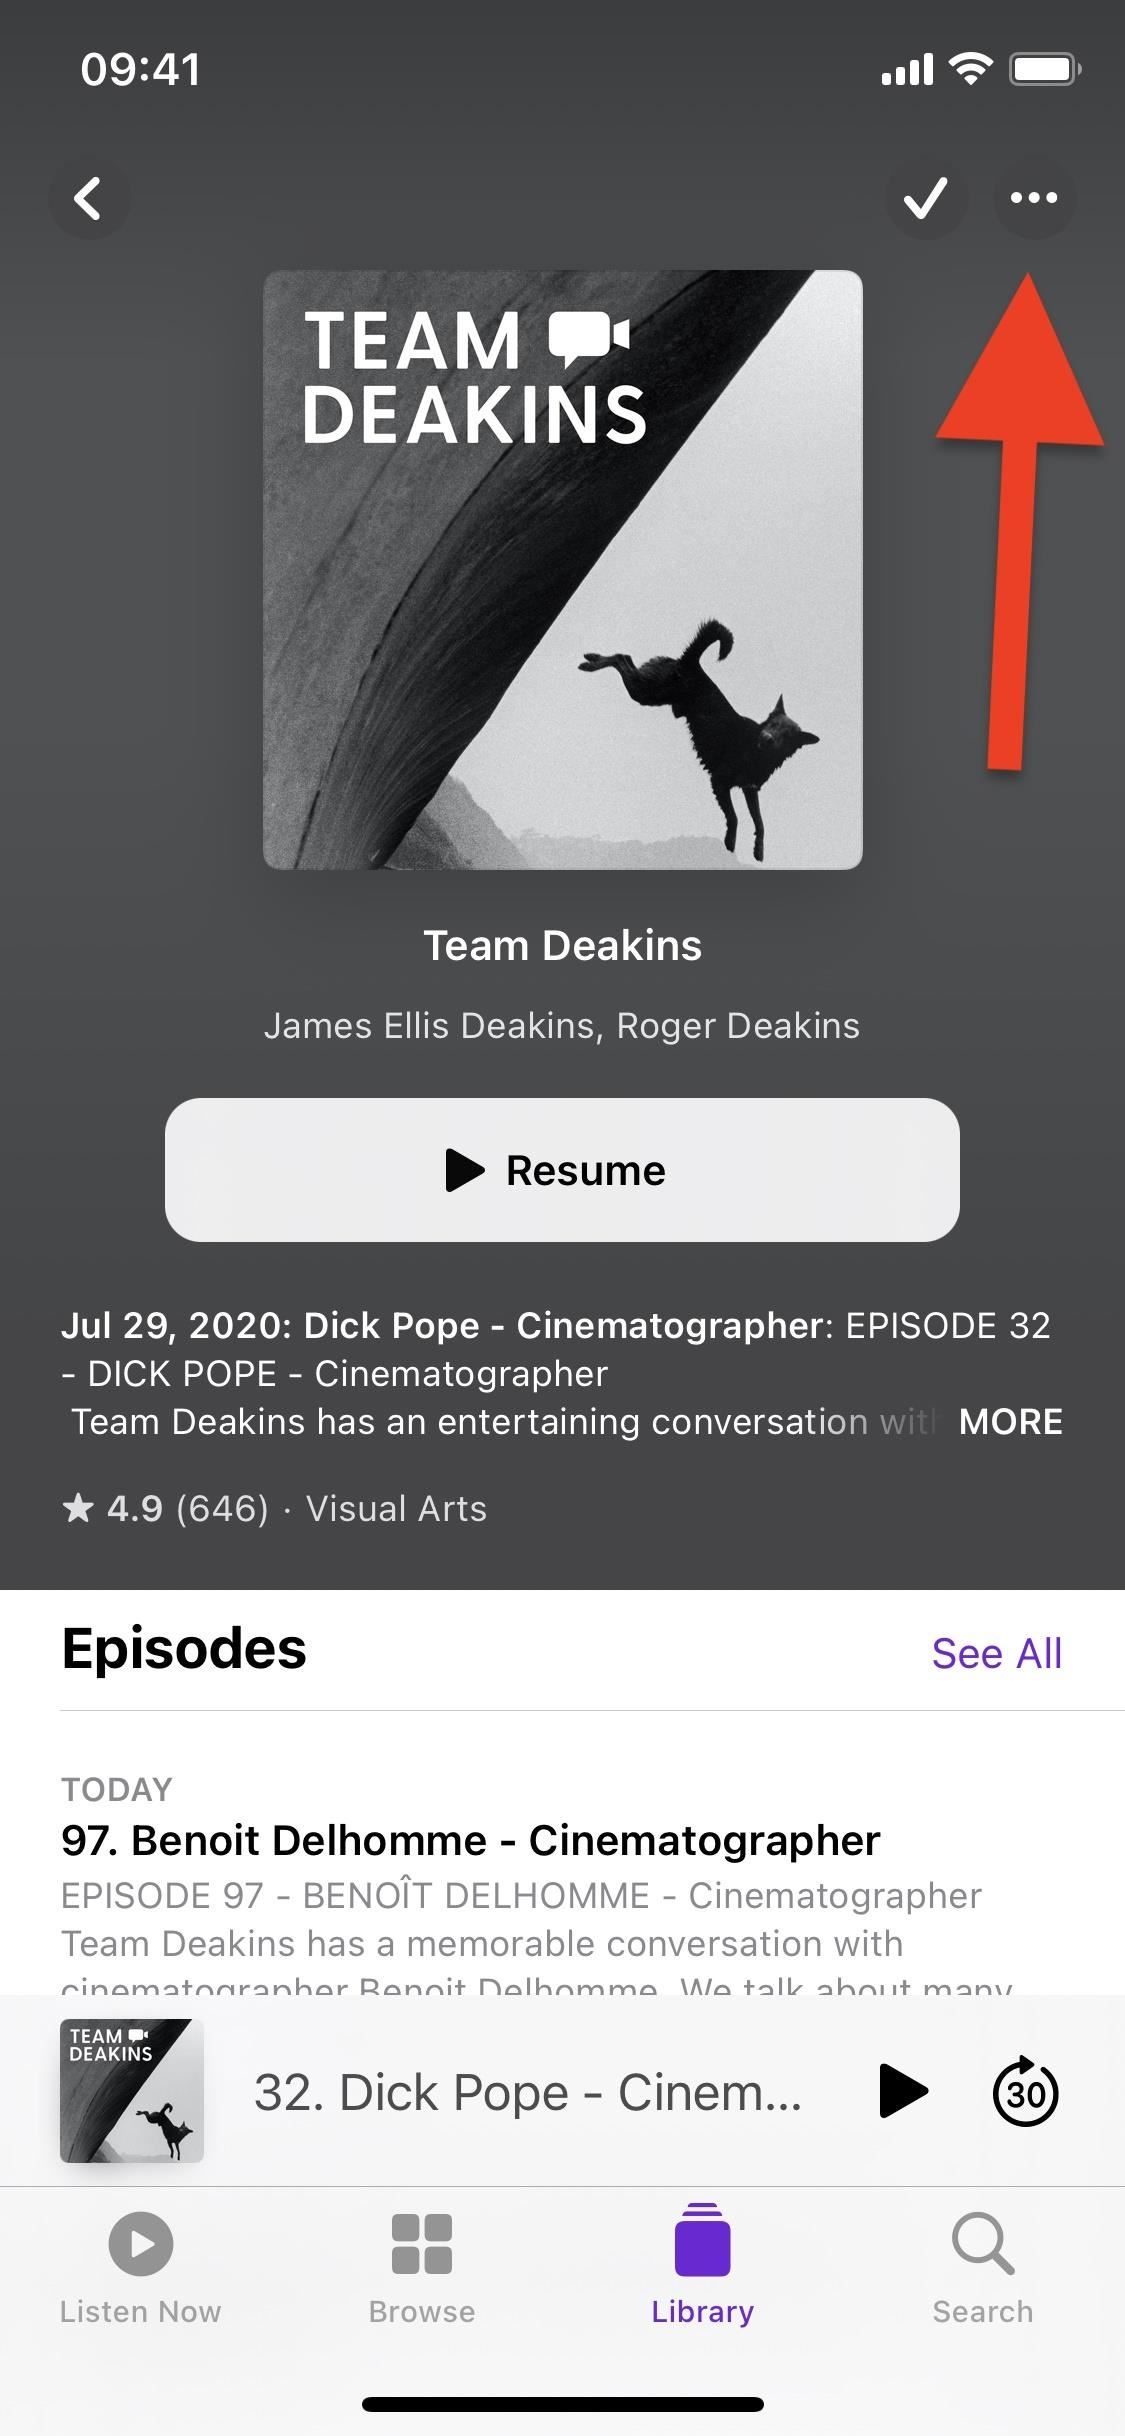Tap See All episodes

(x=996, y=1653)
